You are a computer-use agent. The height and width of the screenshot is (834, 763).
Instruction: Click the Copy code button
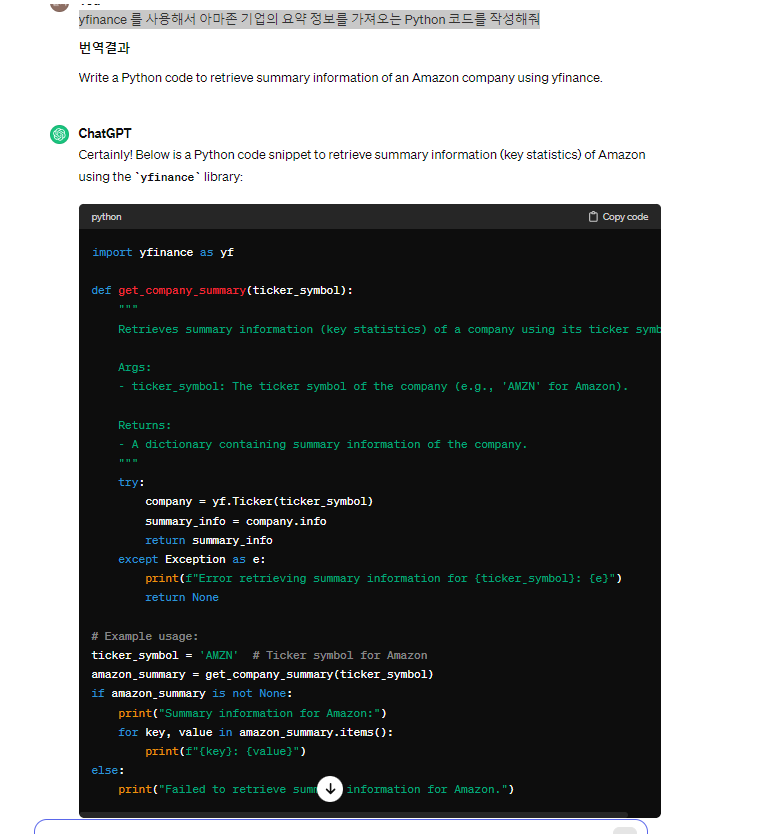pyautogui.click(x=618, y=217)
